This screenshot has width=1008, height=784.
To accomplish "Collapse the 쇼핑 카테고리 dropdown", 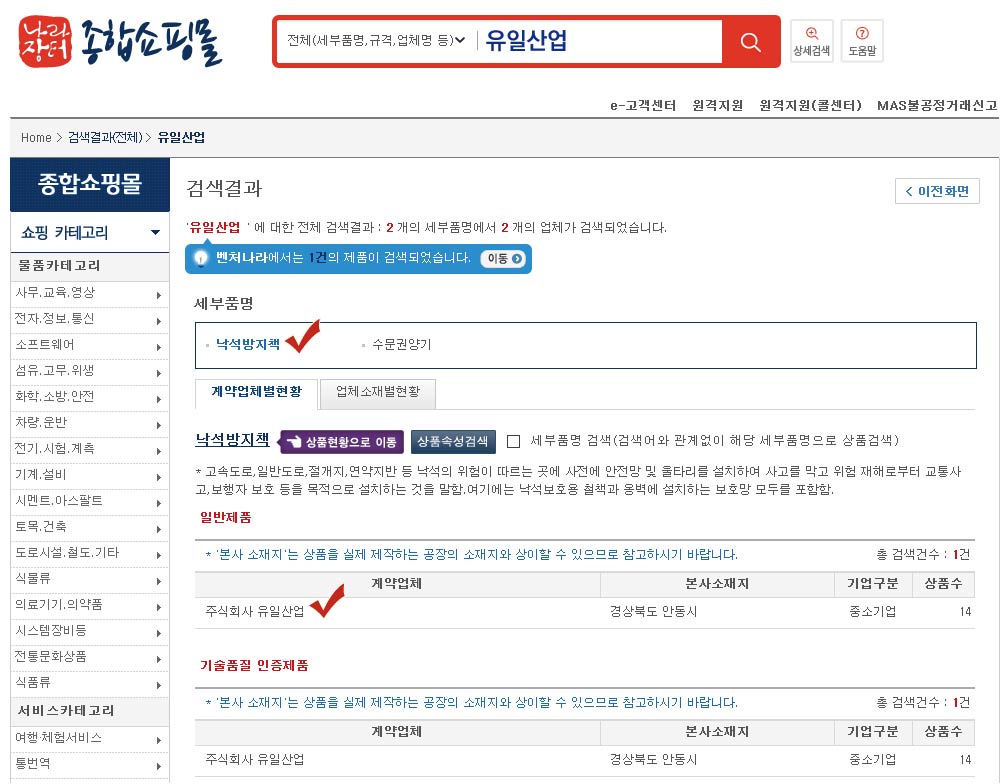I will [x=90, y=232].
